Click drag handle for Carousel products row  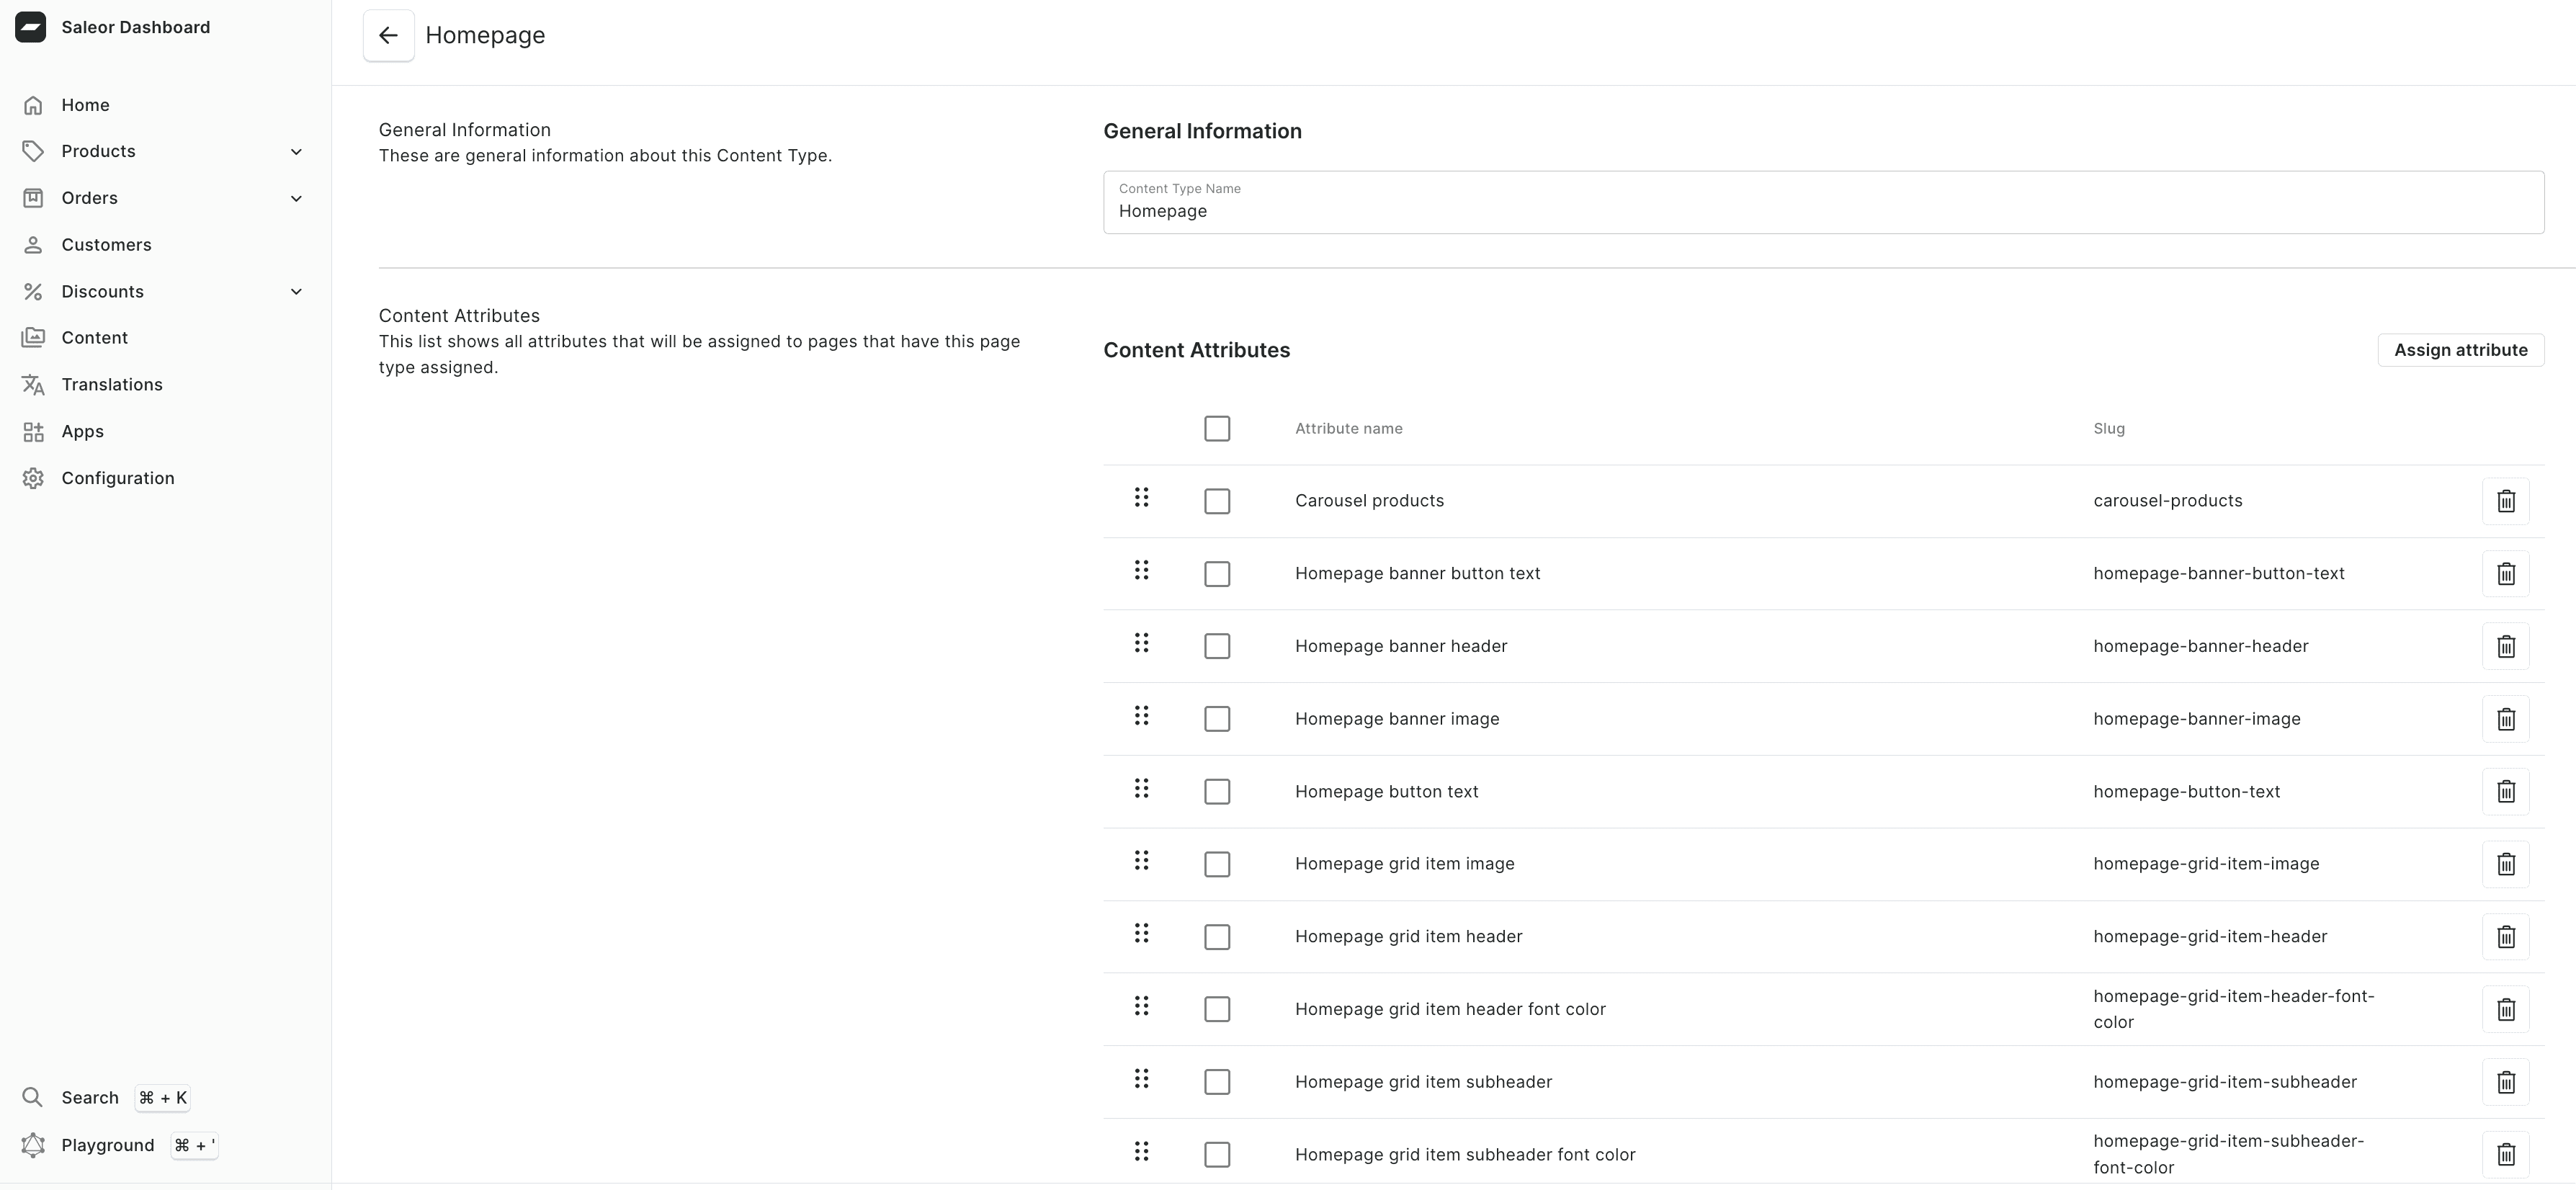tap(1141, 497)
